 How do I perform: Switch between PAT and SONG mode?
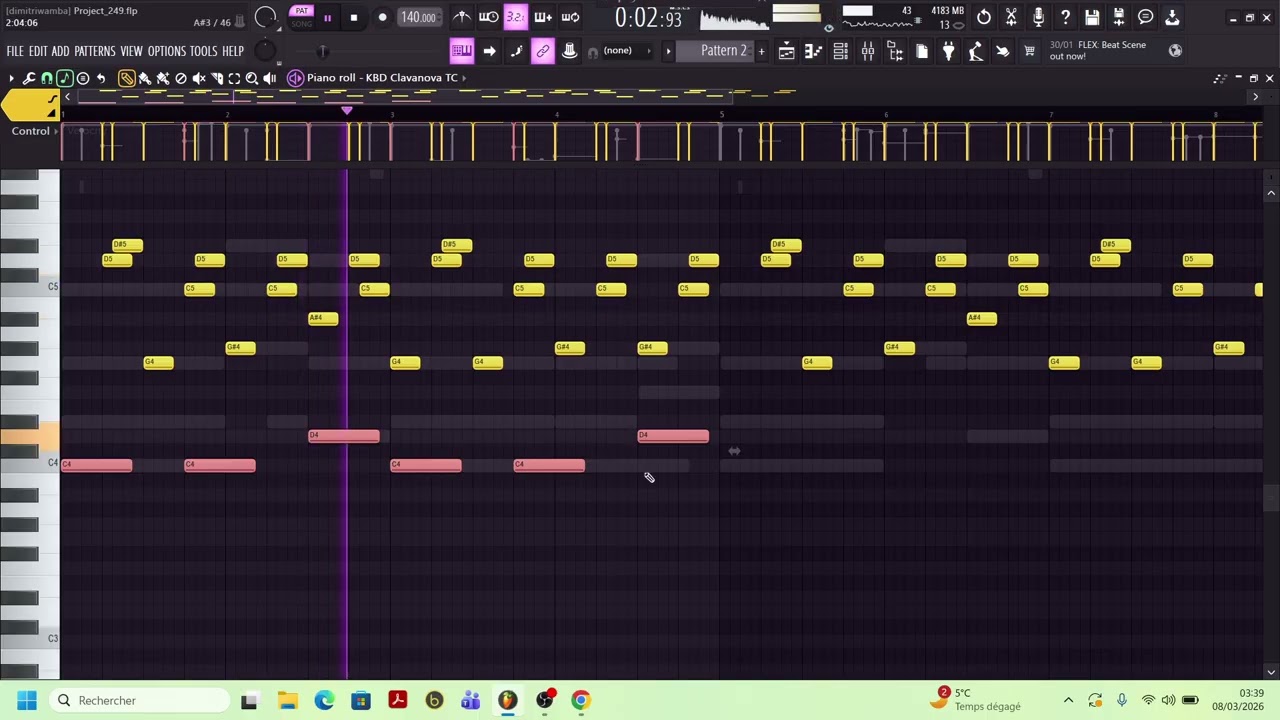tap(301, 17)
